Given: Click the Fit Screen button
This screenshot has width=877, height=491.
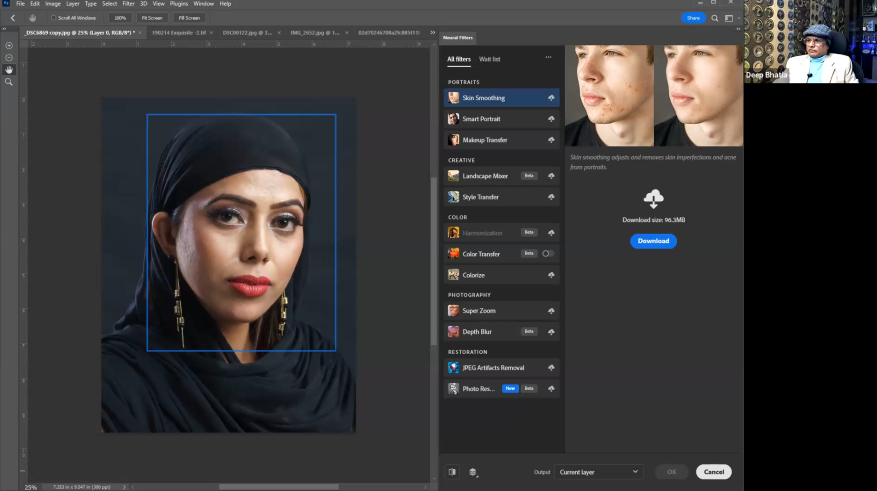Looking at the screenshot, I should (x=153, y=18).
